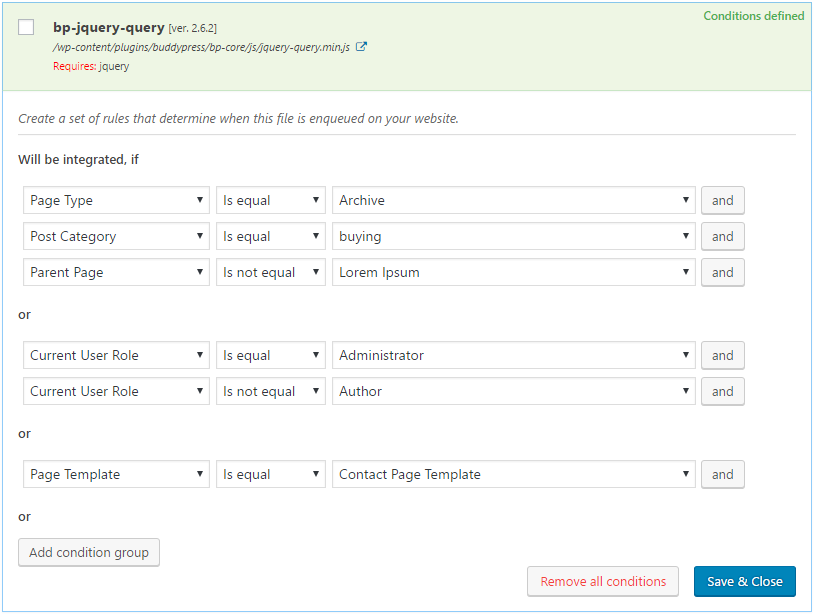Open the Post Category condition dropdown

click(116, 236)
